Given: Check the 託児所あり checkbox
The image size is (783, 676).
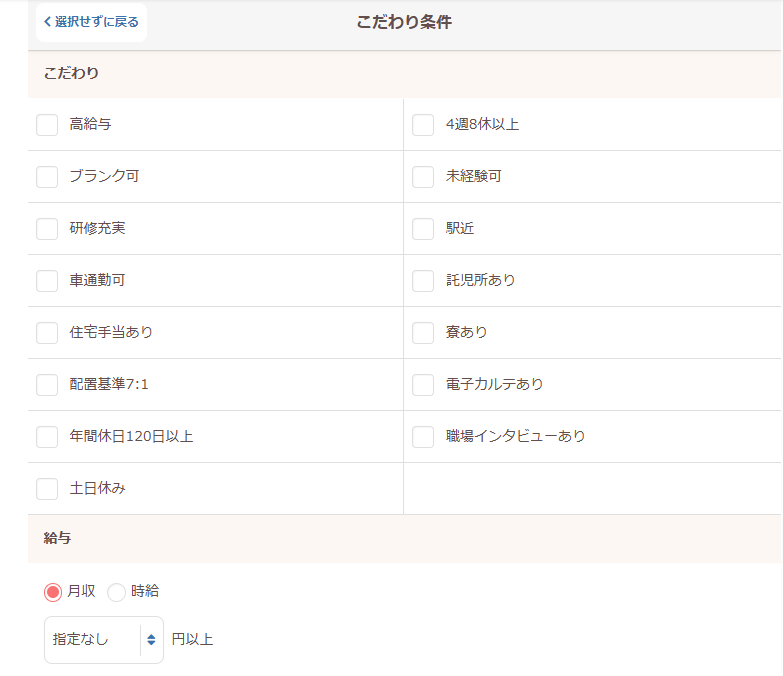Looking at the screenshot, I should click(x=423, y=281).
